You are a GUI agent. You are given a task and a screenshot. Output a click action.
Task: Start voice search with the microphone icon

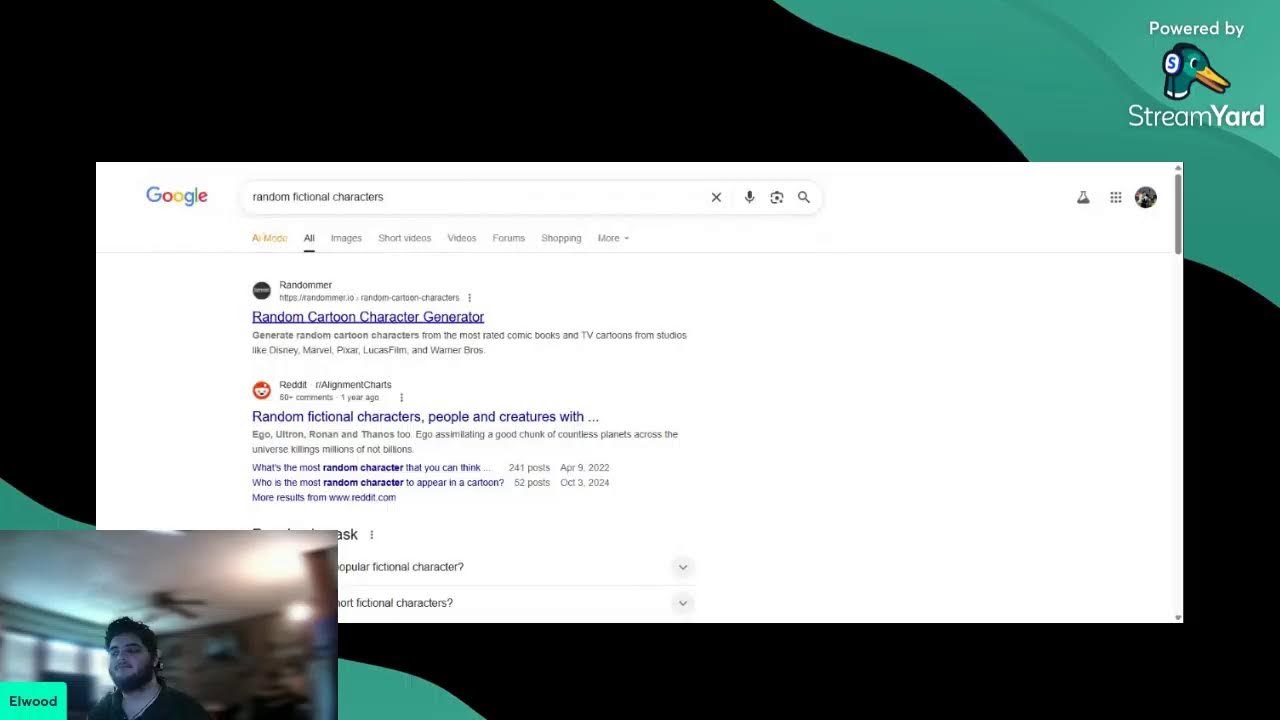pyautogui.click(x=749, y=197)
